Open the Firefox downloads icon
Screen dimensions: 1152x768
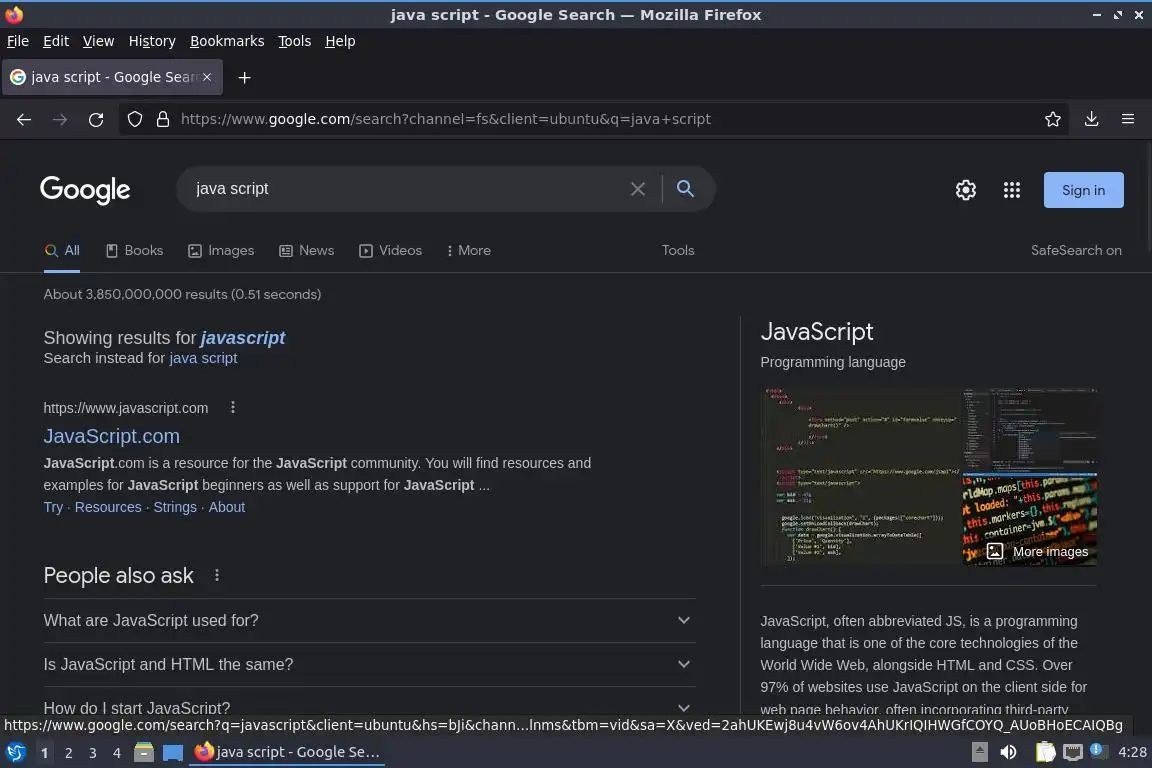pyautogui.click(x=1092, y=119)
